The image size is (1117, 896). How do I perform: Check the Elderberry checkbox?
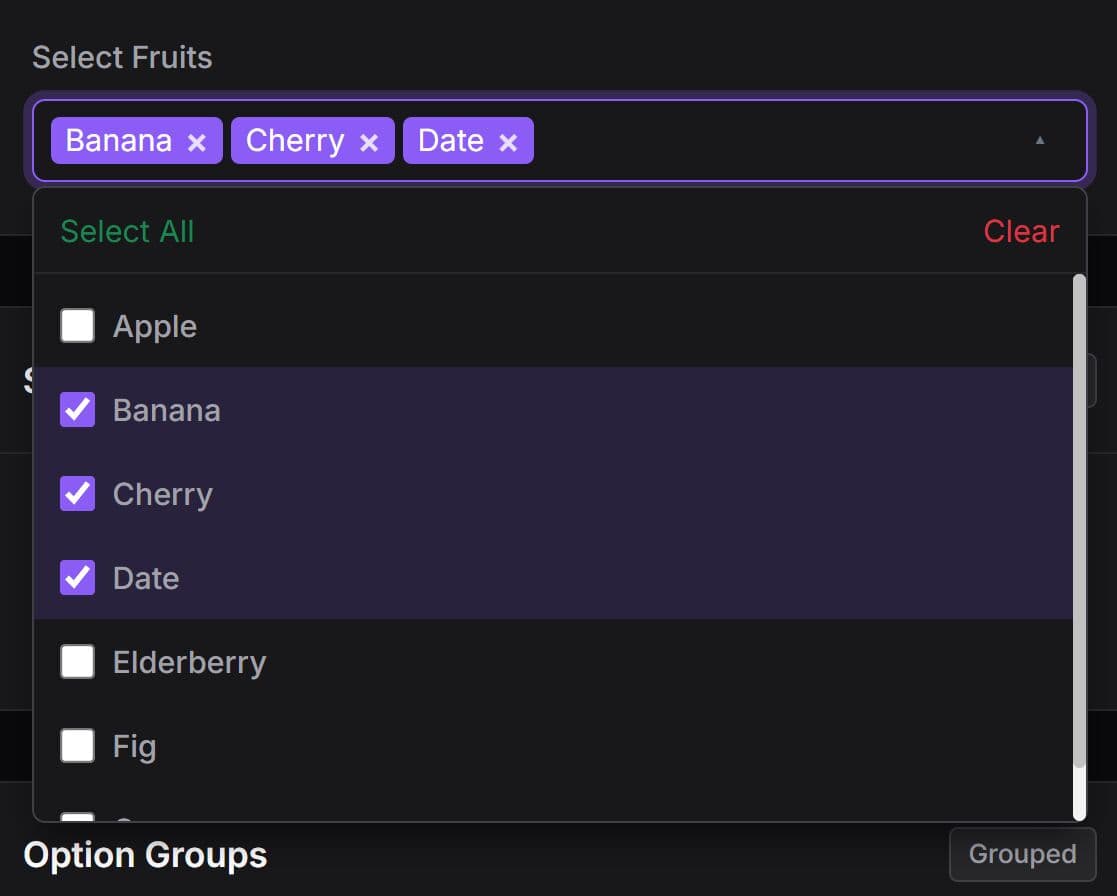78,662
